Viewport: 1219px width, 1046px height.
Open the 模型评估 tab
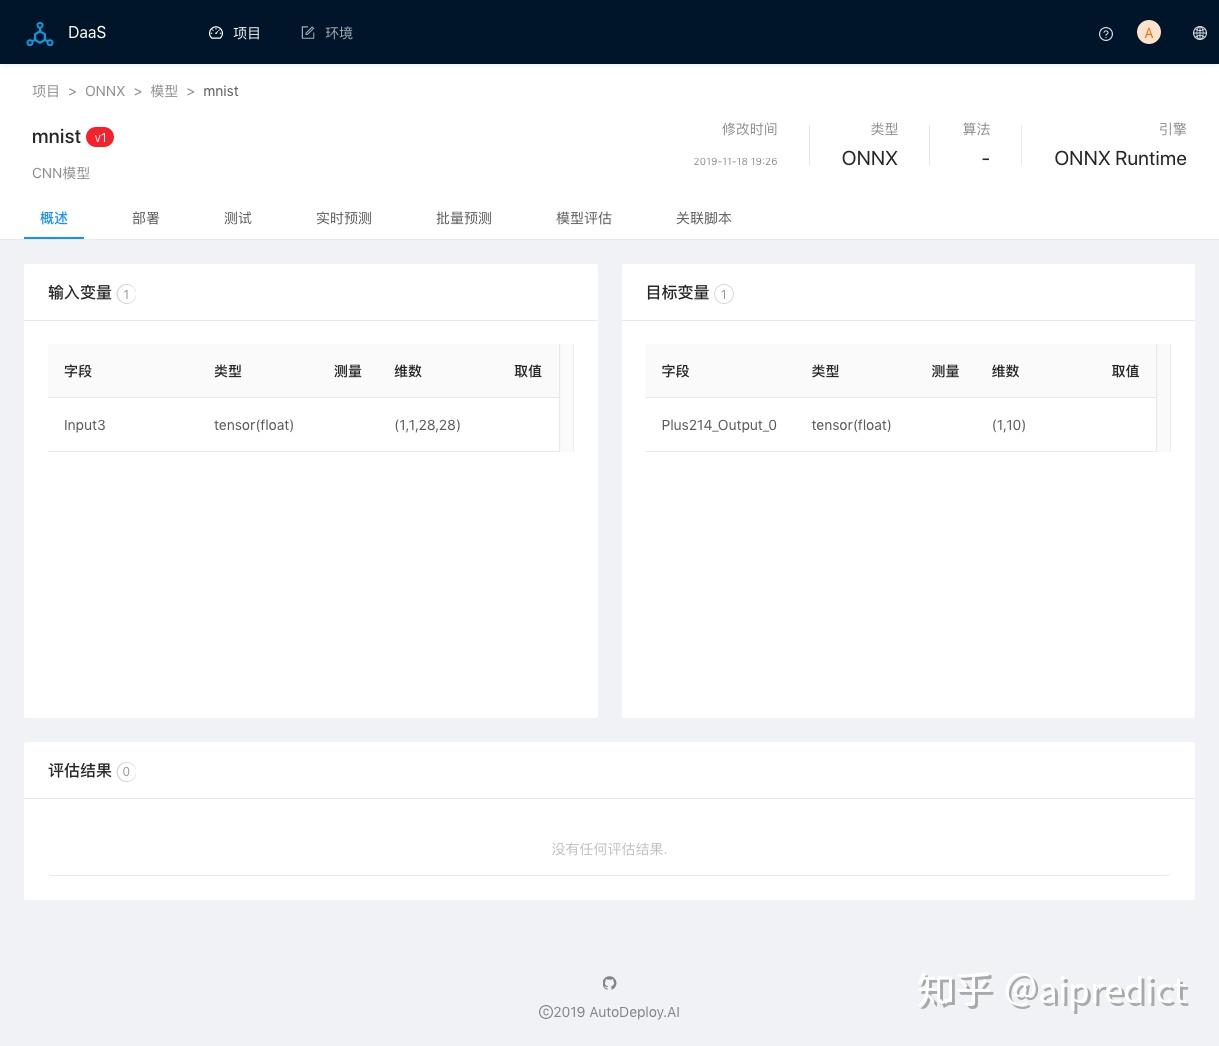[583, 218]
